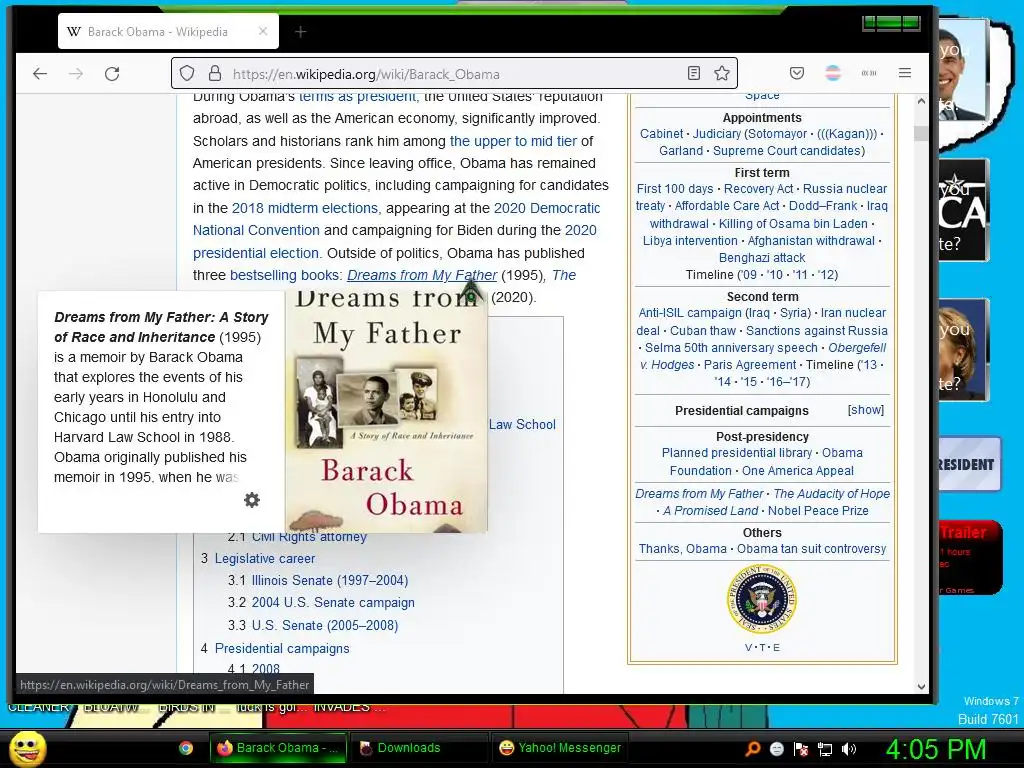Open the Downloads taskbar window
The image size is (1024, 768).
pos(419,748)
